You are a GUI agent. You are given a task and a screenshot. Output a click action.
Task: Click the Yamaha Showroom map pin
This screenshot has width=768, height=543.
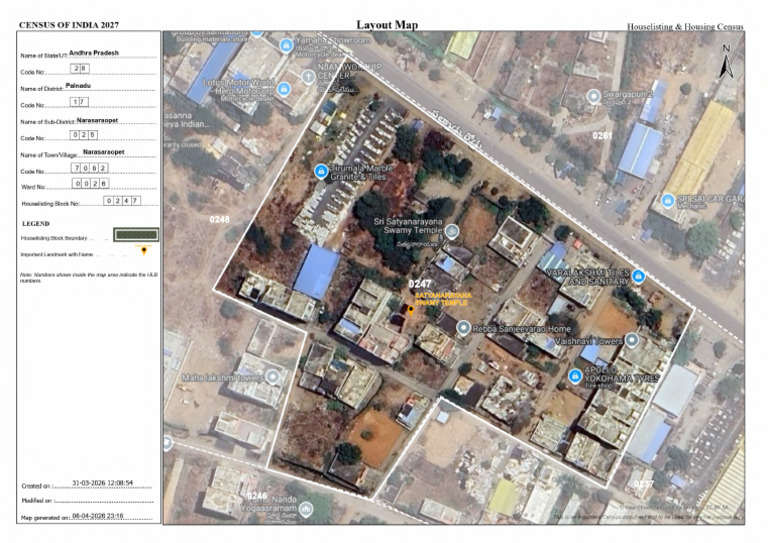pyautogui.click(x=286, y=46)
